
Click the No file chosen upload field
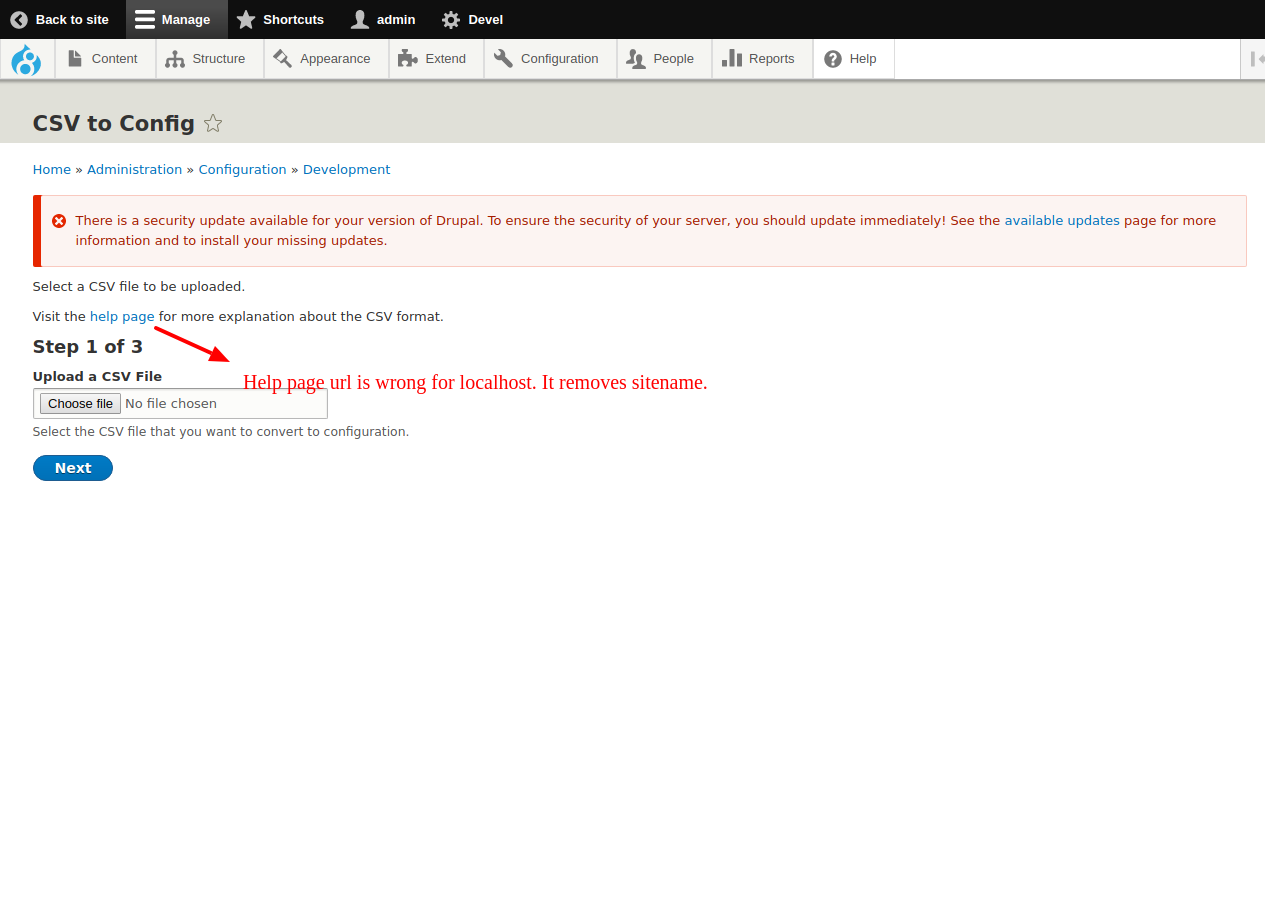180,403
